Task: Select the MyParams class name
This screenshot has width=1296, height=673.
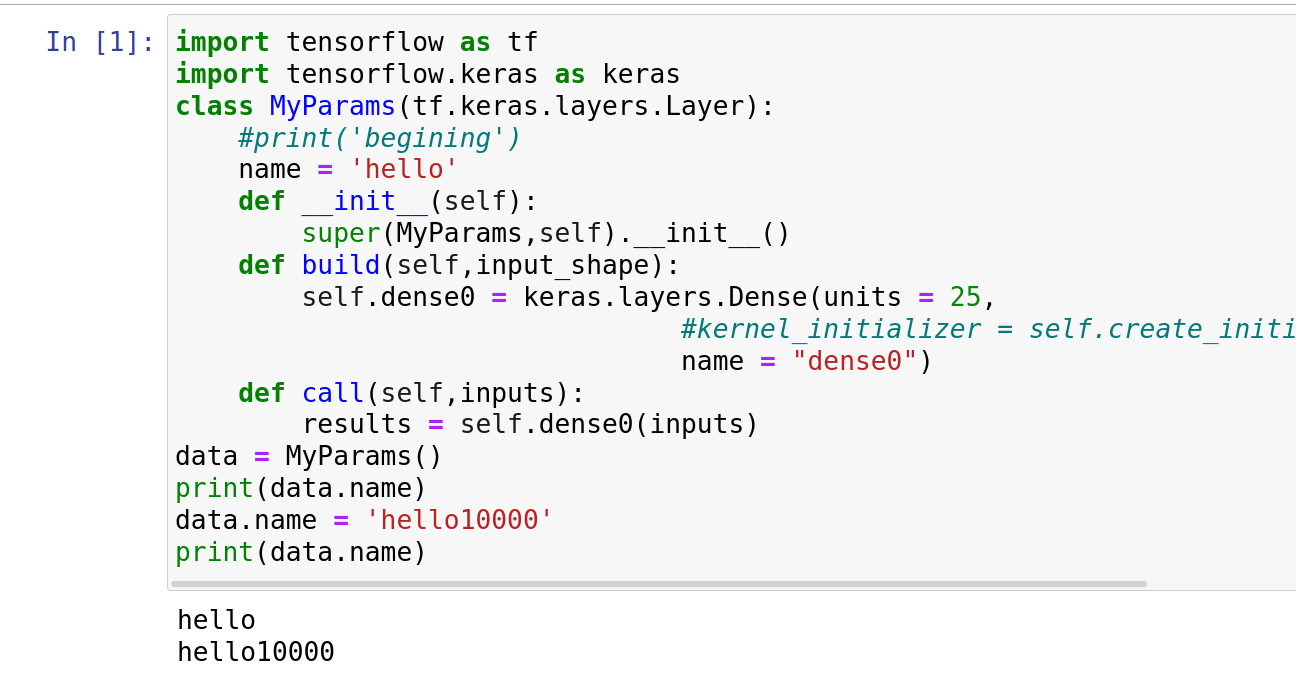Action: coord(331,105)
